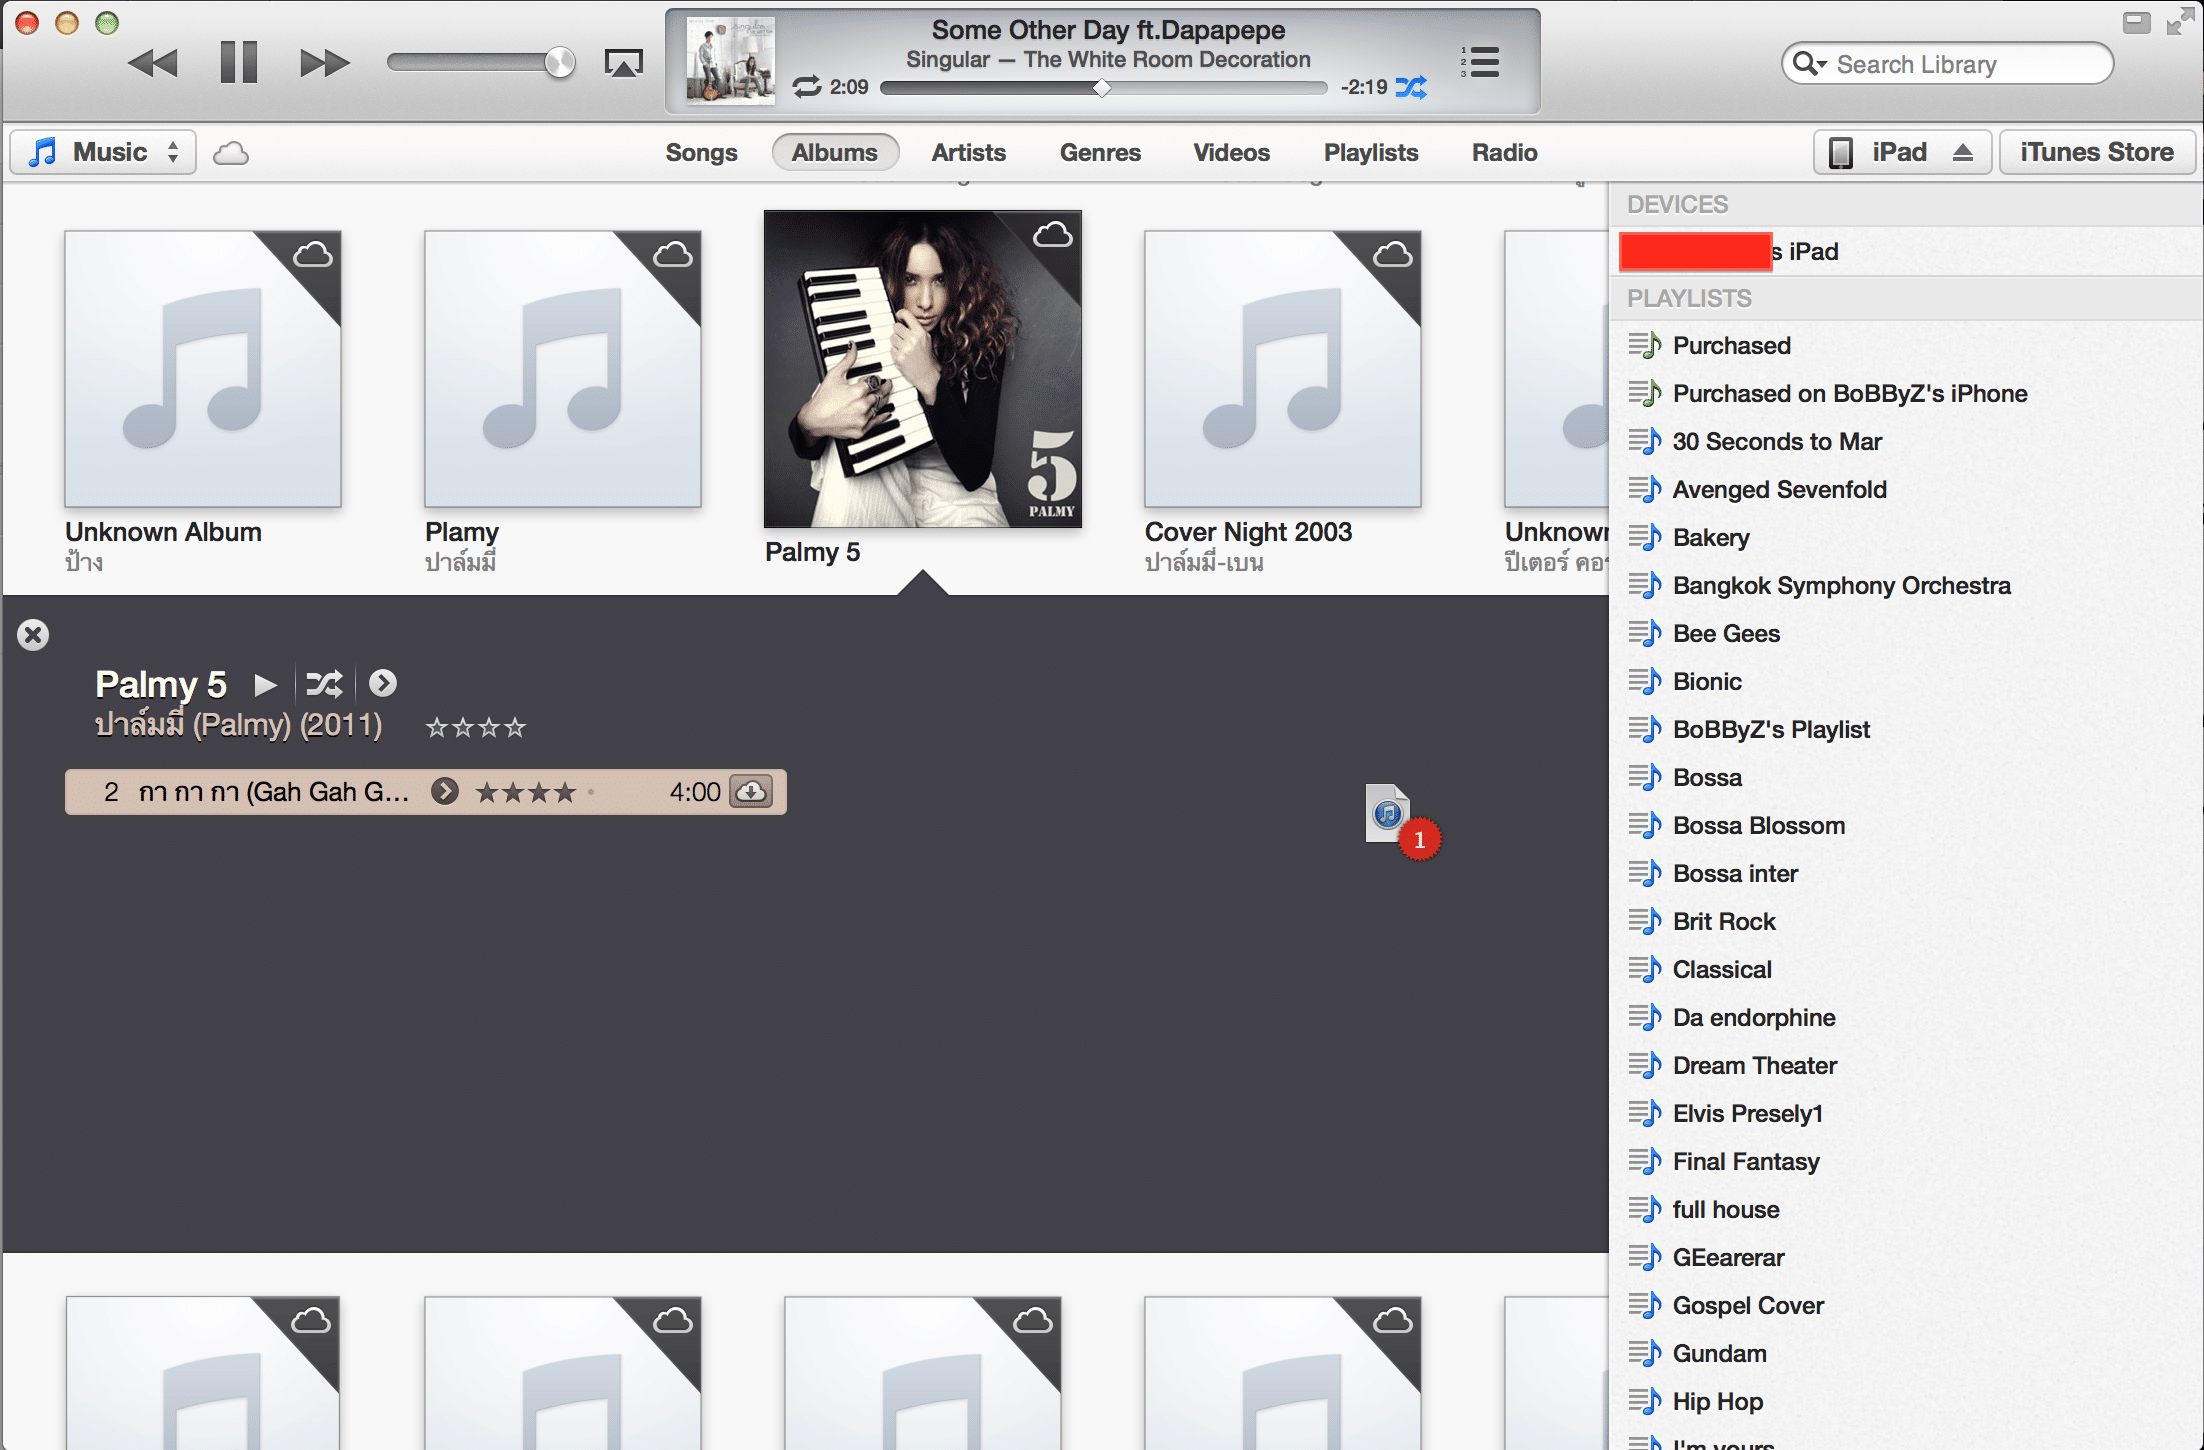Open the Radio tab
The height and width of the screenshot is (1450, 2204).
(1504, 153)
